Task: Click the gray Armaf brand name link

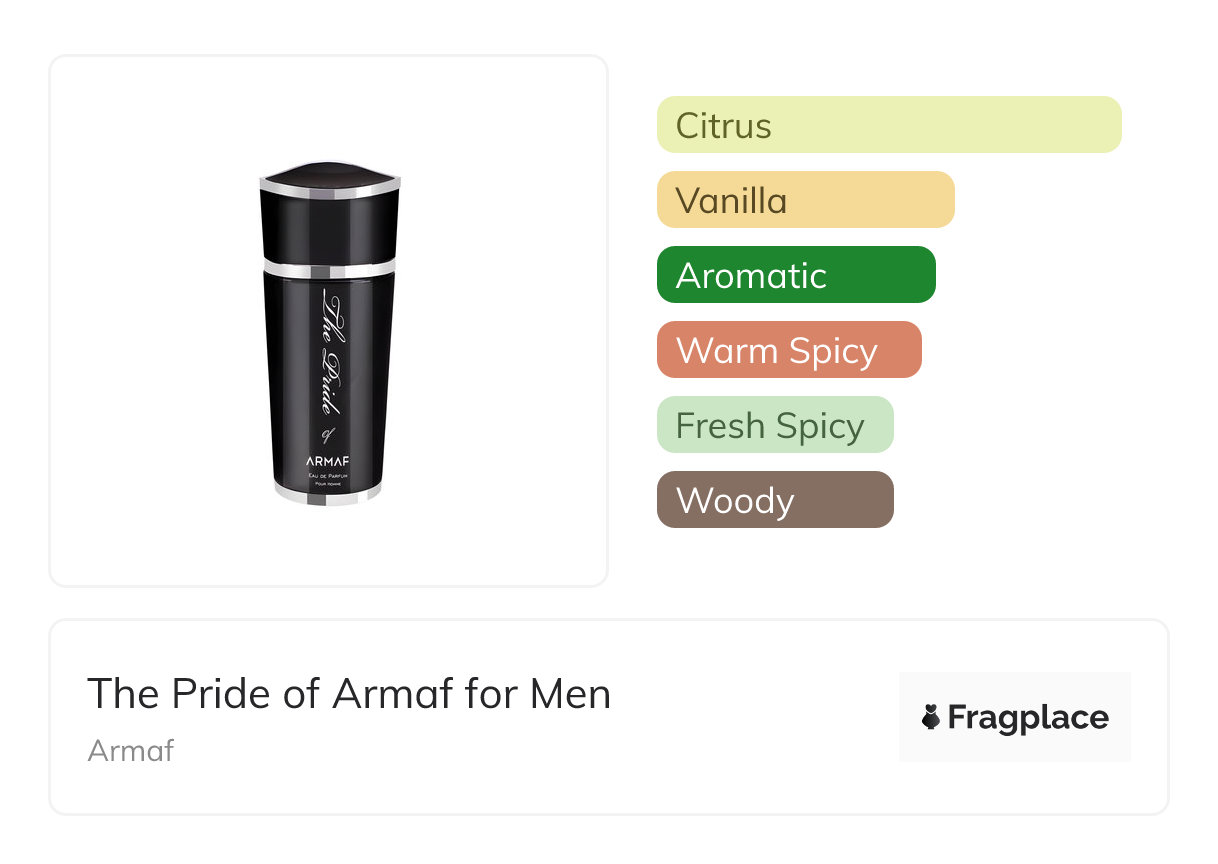Action: click(130, 750)
